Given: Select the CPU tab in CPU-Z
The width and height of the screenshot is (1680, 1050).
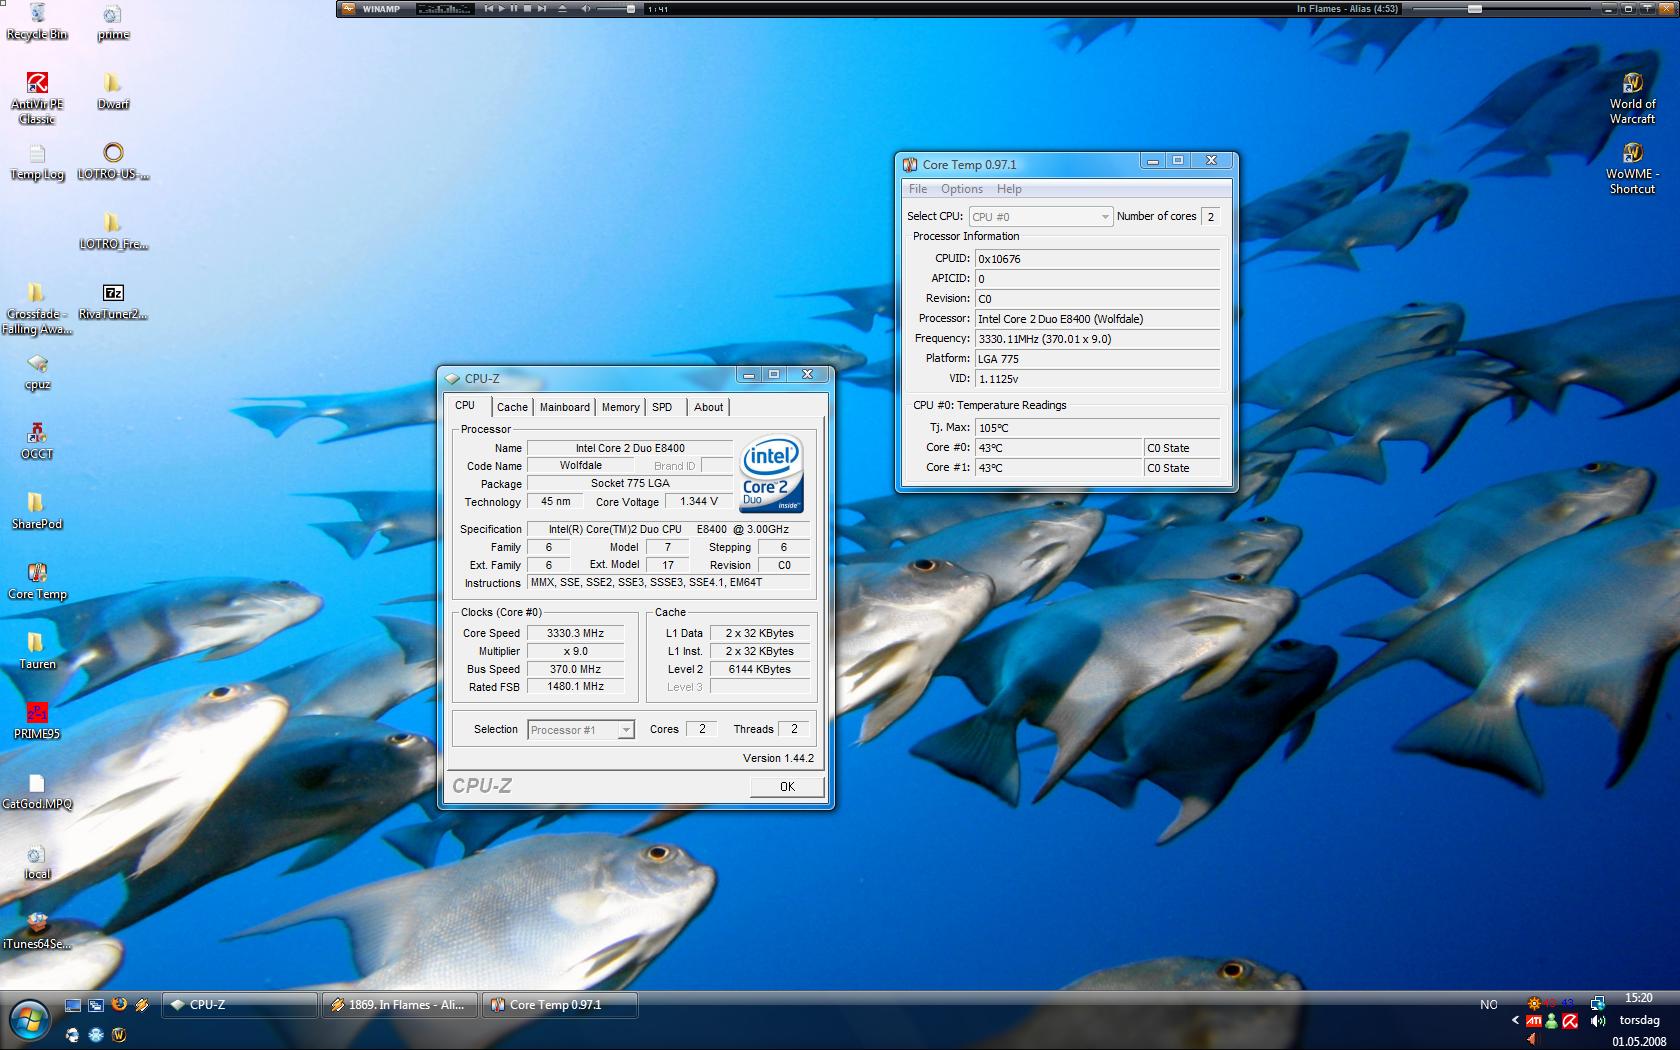Looking at the screenshot, I should click(466, 405).
